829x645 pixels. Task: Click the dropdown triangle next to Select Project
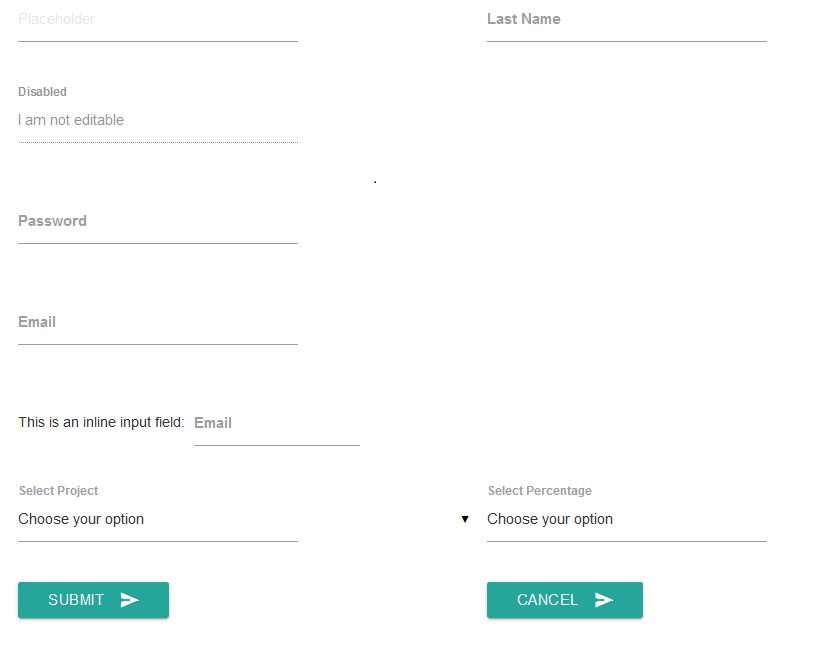[465, 519]
